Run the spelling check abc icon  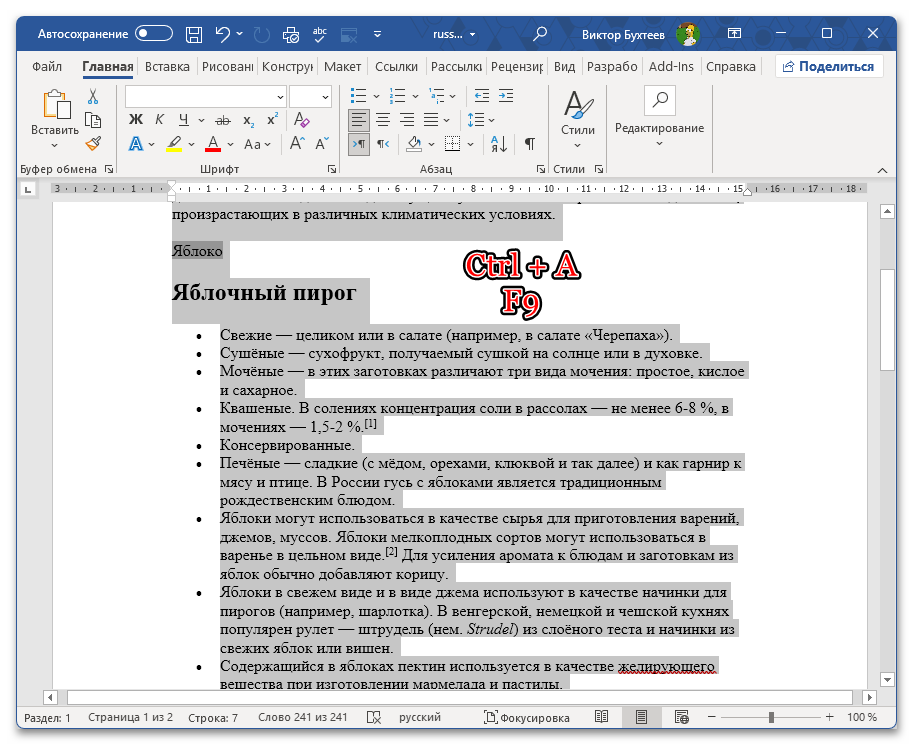pyautogui.click(x=320, y=34)
